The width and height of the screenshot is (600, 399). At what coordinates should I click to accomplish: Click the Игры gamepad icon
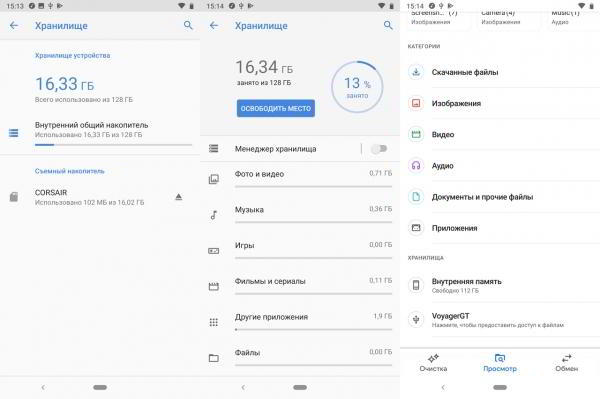(x=214, y=251)
